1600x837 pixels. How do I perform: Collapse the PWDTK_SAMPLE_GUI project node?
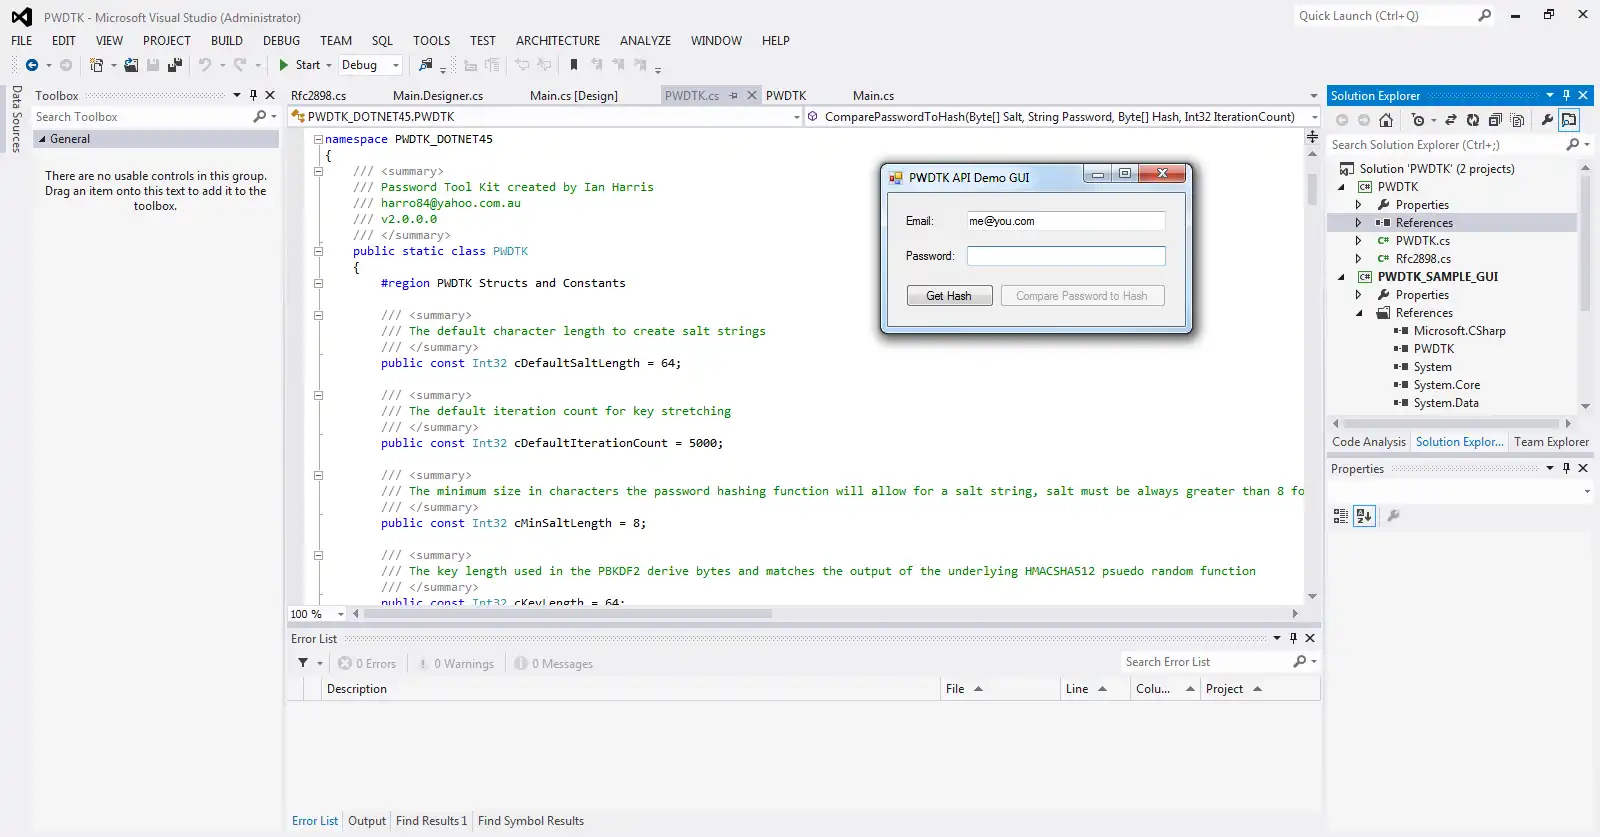[x=1341, y=277]
